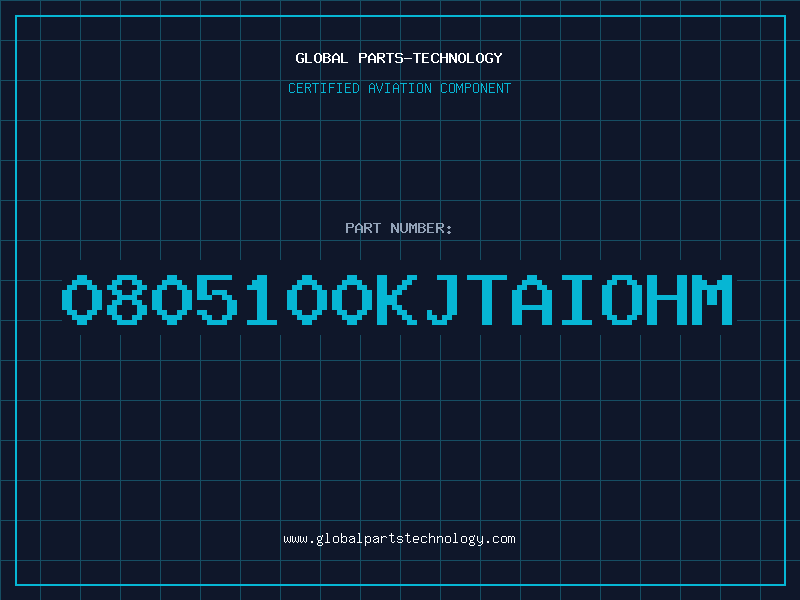Click the GLOBAL PARTS-TECHNOLOGY heading
The height and width of the screenshot is (600, 800).
(399, 58)
